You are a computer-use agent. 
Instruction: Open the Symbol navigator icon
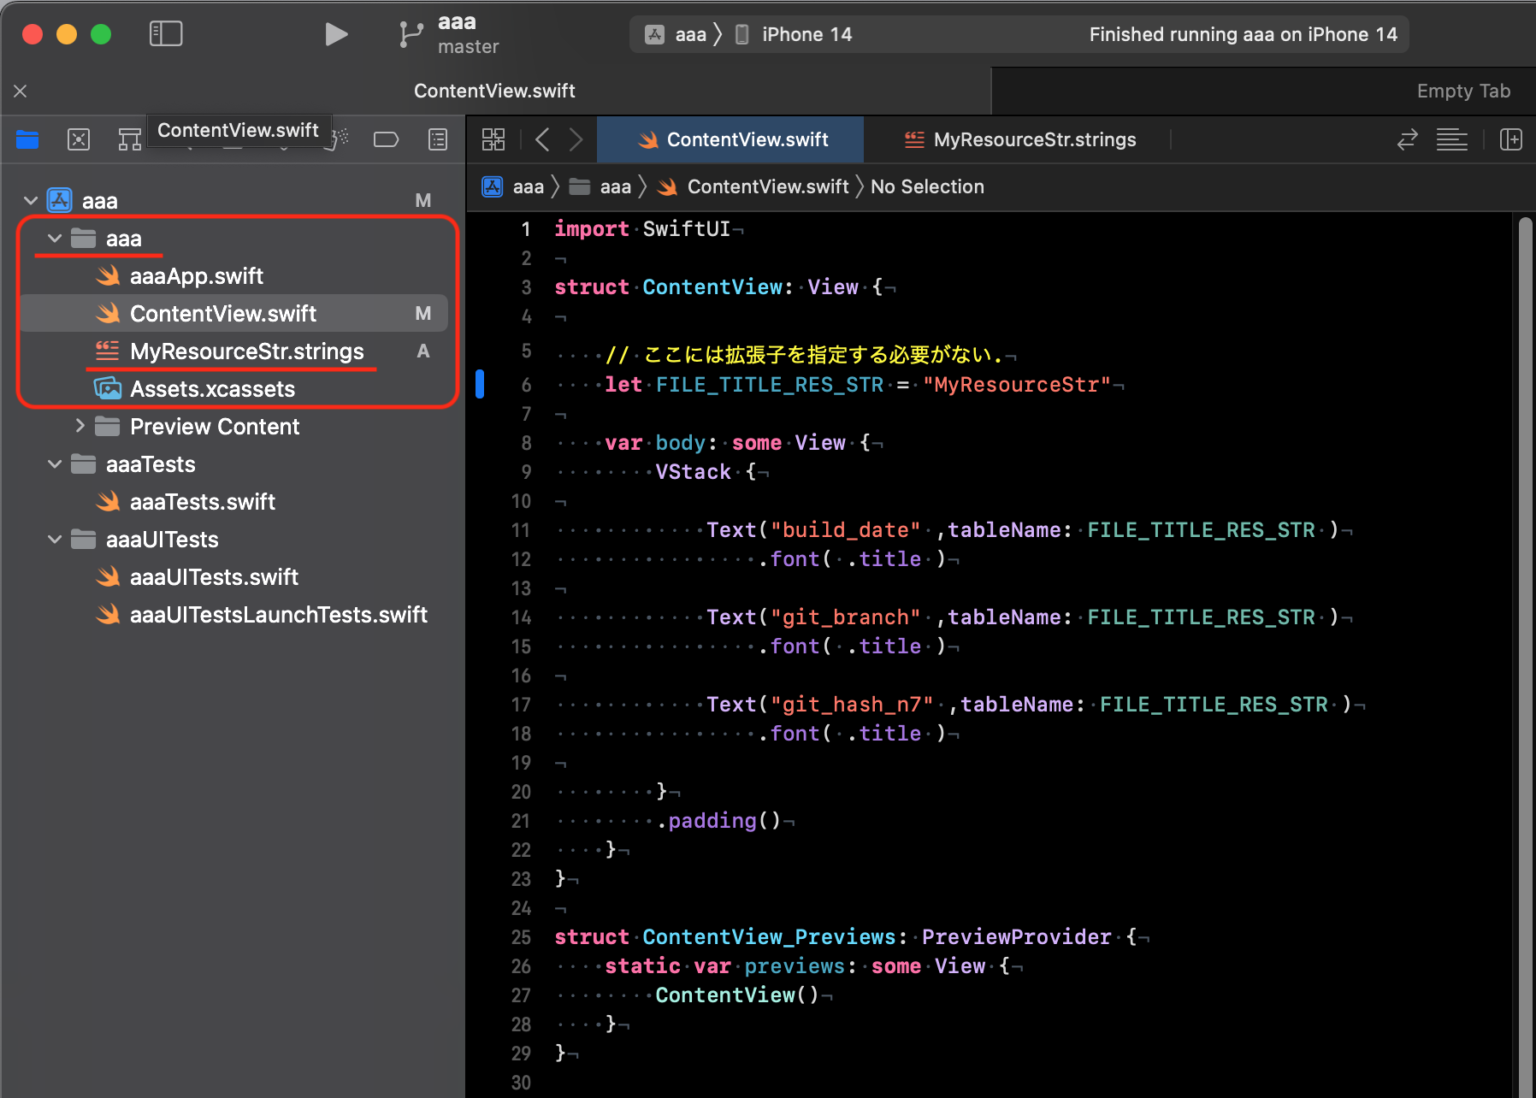coord(129,140)
